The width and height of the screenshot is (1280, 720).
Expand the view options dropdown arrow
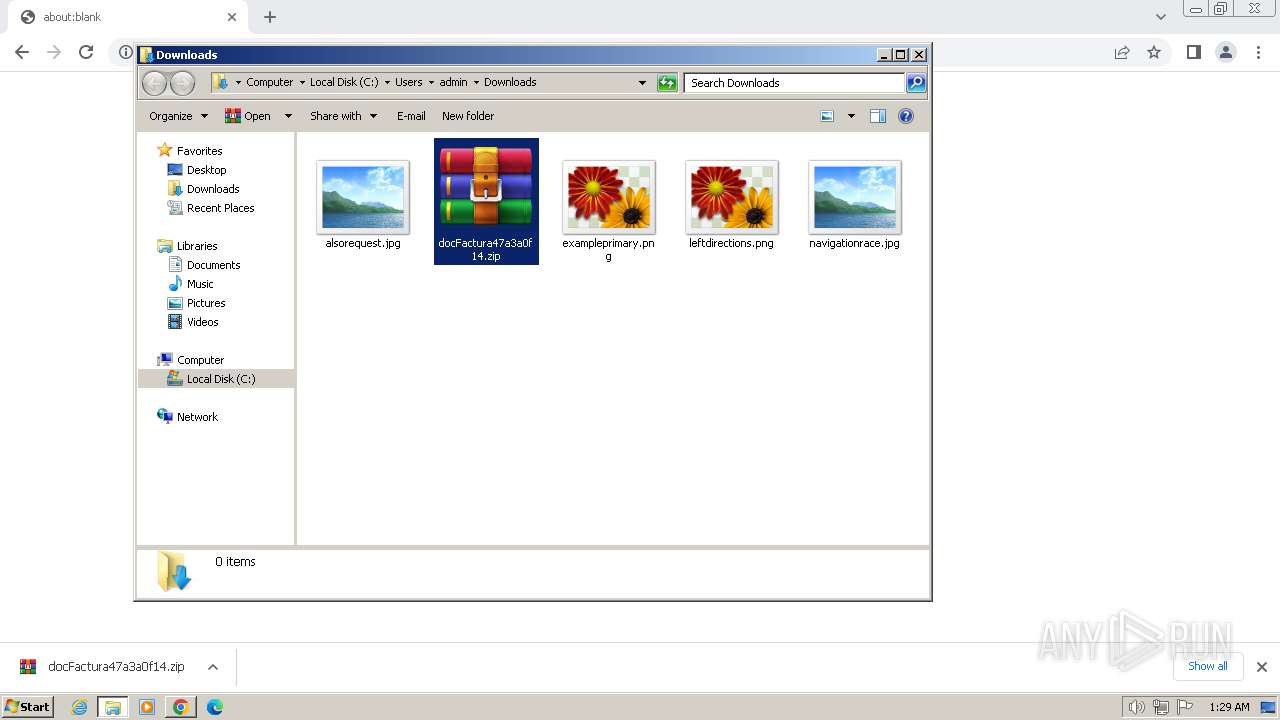coord(851,116)
